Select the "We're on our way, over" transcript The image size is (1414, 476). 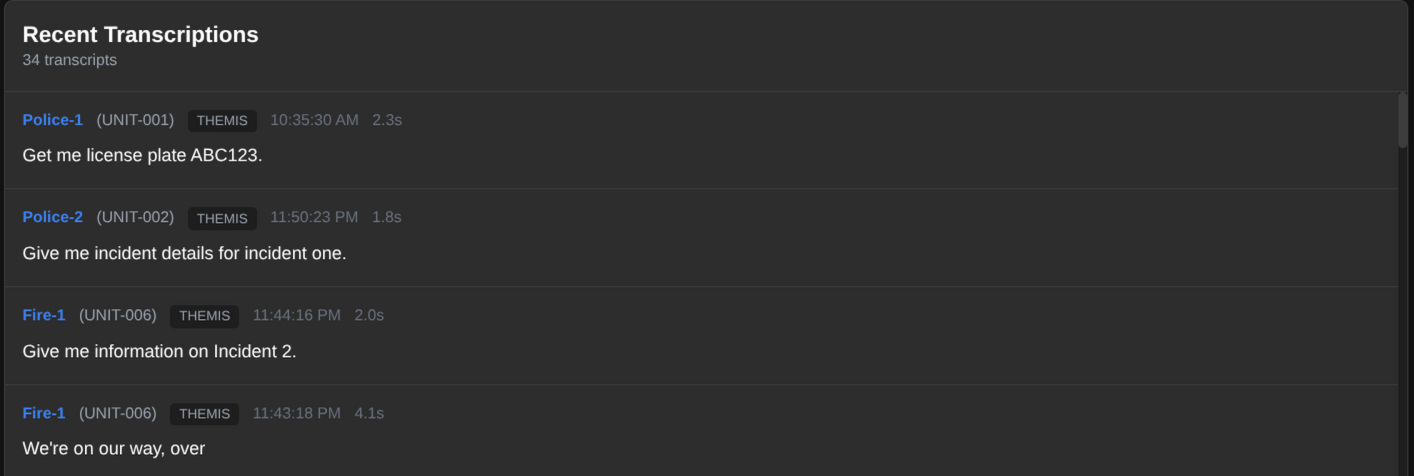click(113, 449)
